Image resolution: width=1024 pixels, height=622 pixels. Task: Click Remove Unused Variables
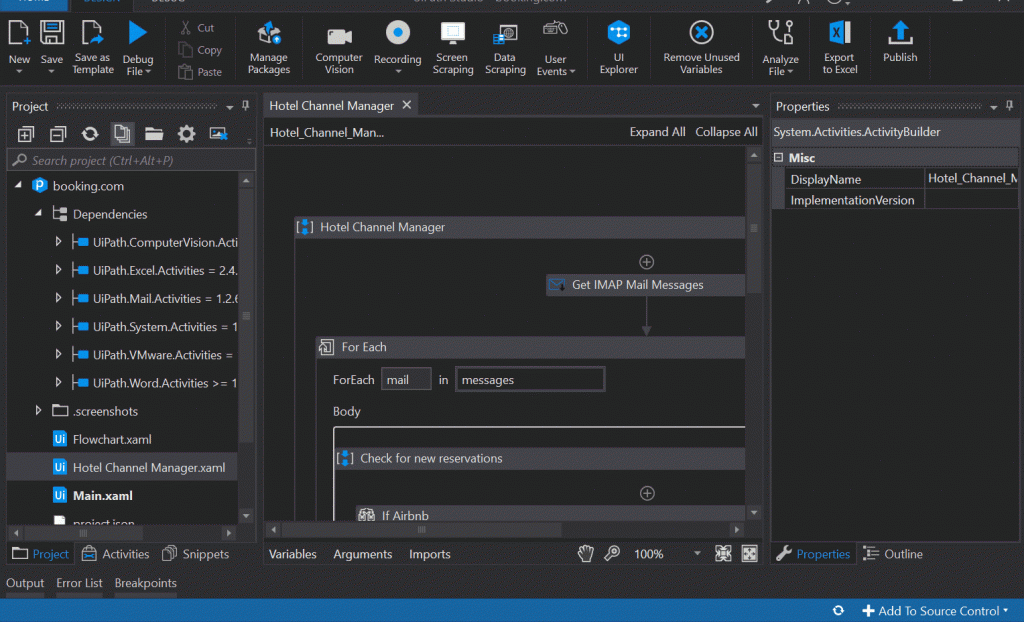tap(701, 47)
